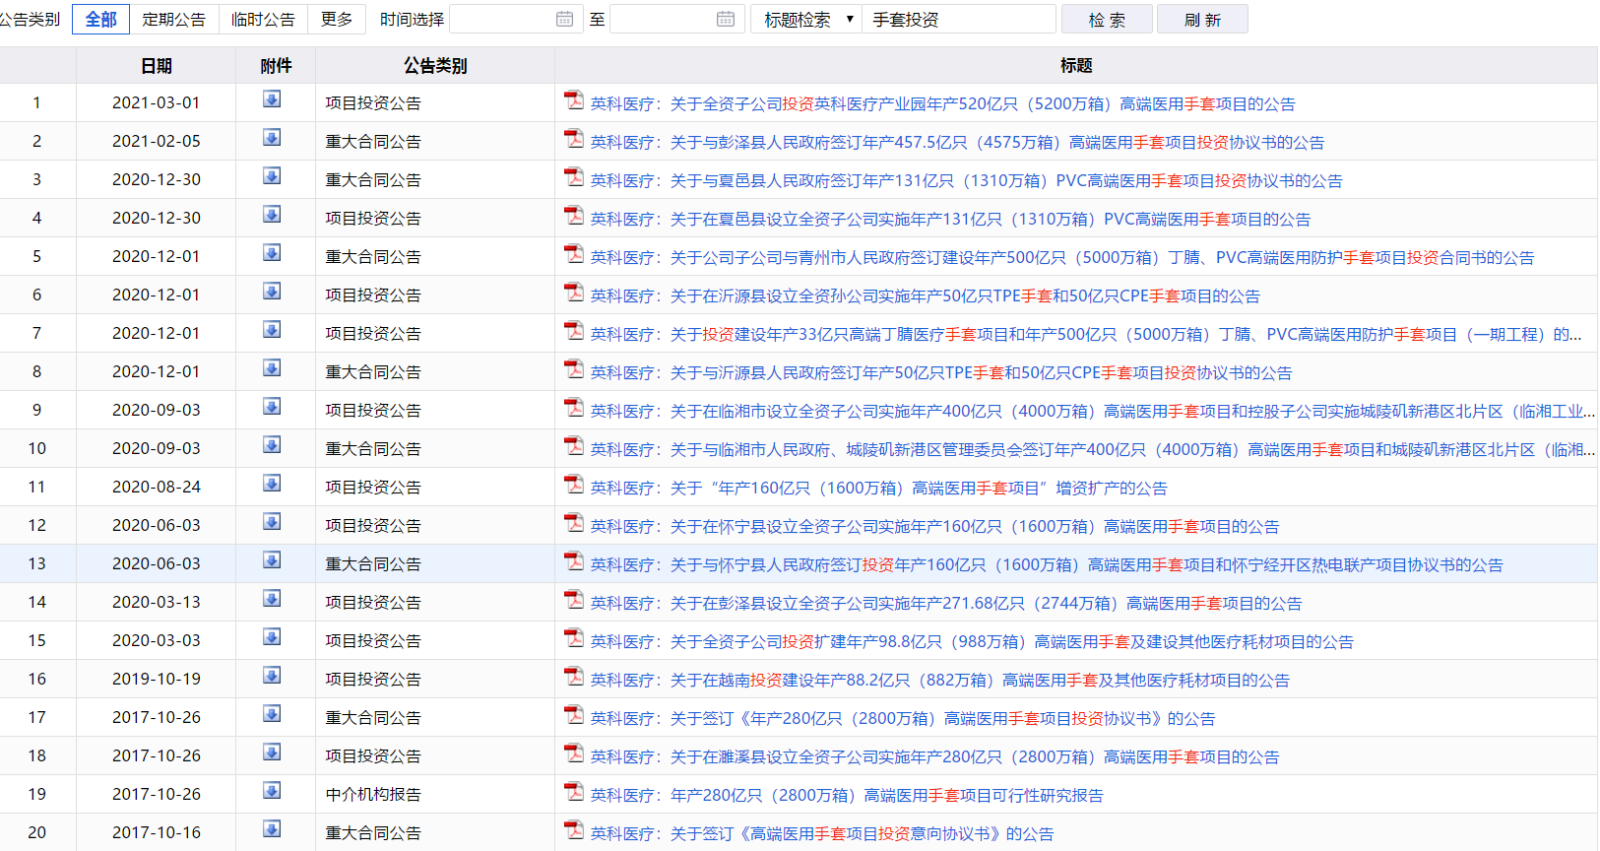Image resolution: width=1600 pixels, height=851 pixels.
Task: Open announcement 夏邑县人民政府签订年产131亿只 PVC
Action: click(x=966, y=181)
